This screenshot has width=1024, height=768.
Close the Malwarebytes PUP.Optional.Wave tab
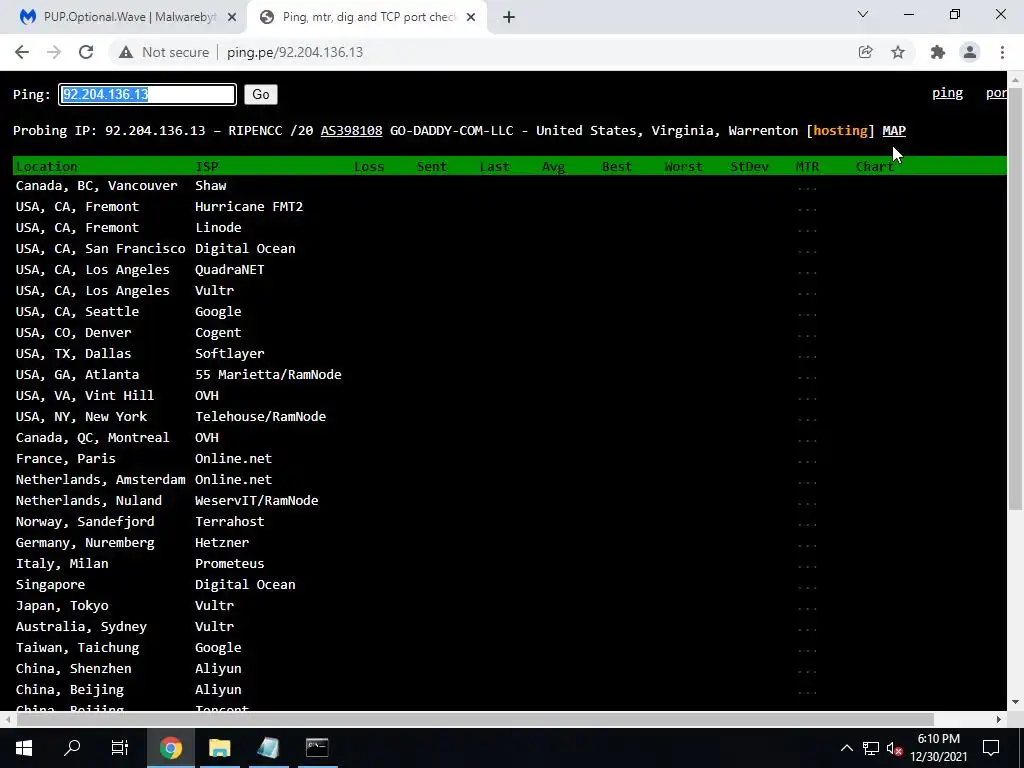[x=231, y=17]
